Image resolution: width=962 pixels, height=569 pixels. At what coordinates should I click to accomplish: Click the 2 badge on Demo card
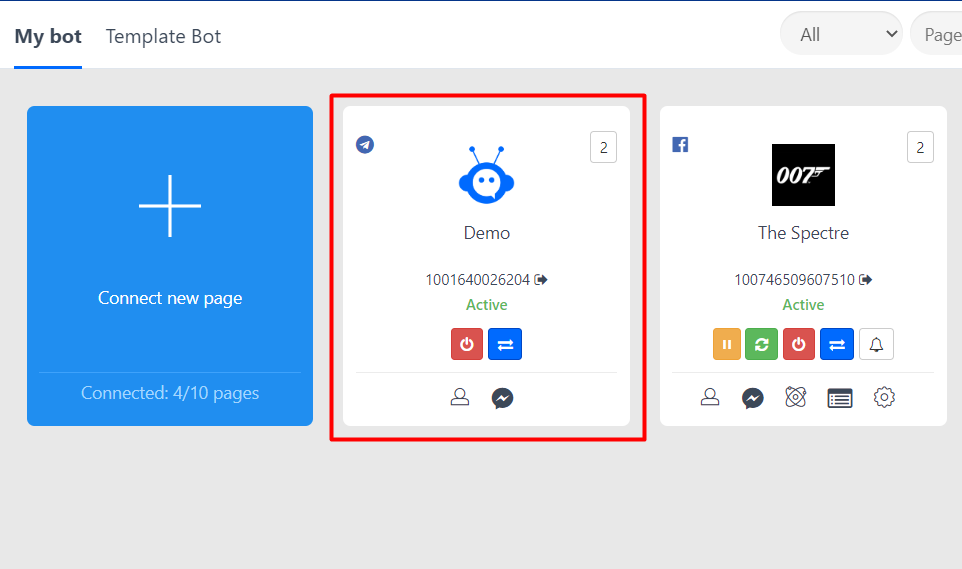pyautogui.click(x=604, y=147)
